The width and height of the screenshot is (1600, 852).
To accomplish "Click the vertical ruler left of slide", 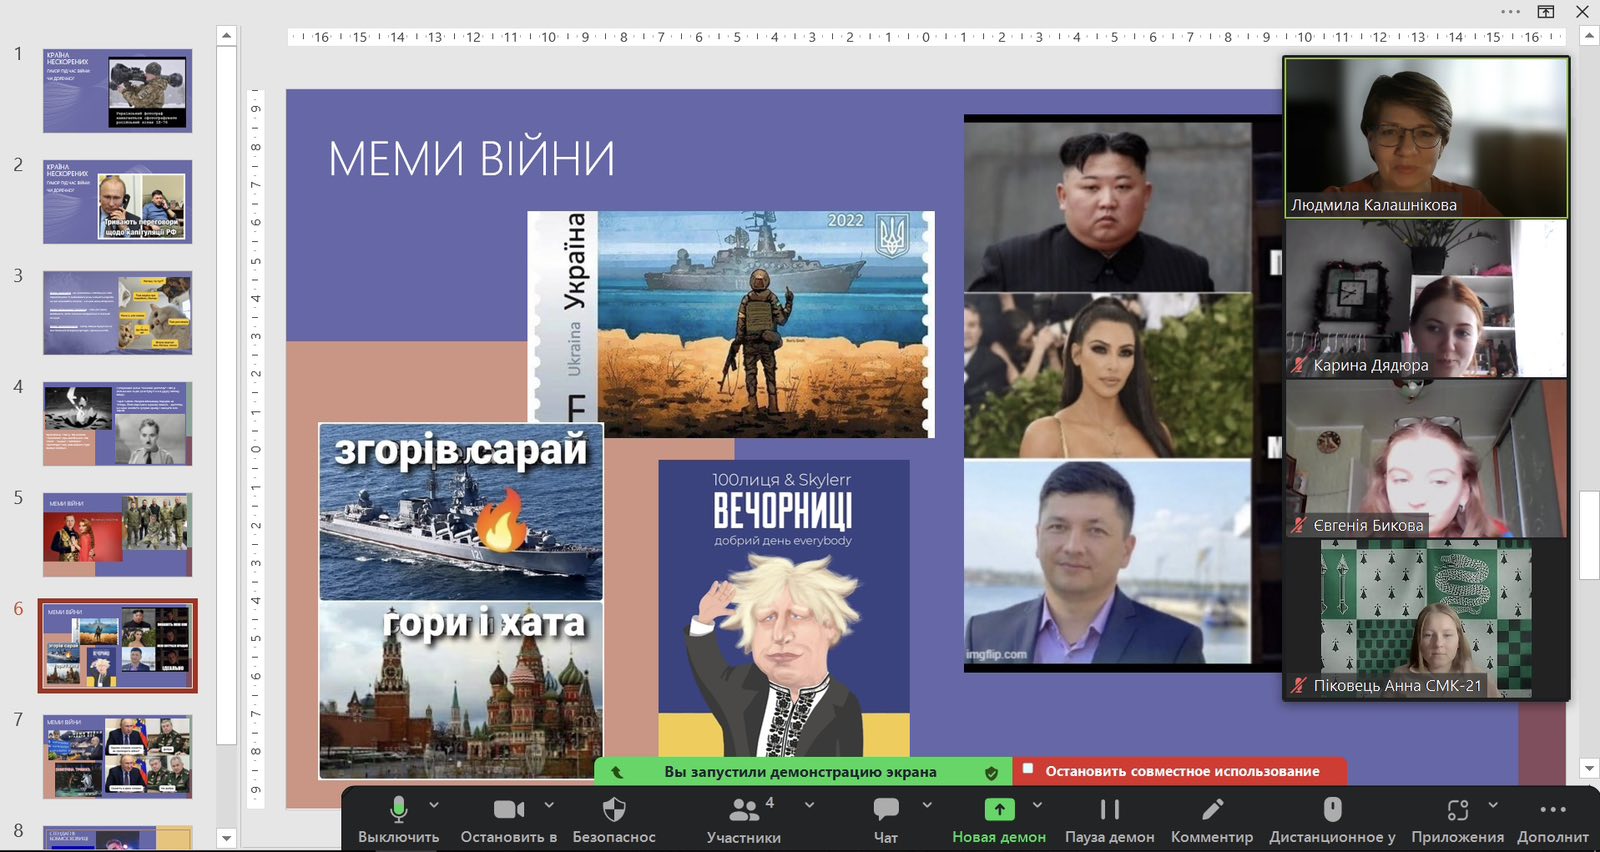I will (256, 447).
